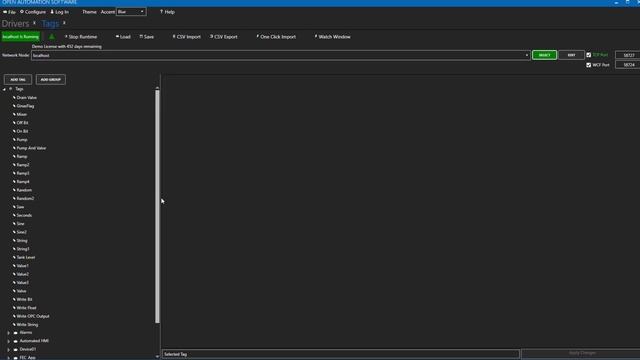
Task: Click the localhost is Running status button
Action: [x=21, y=37]
